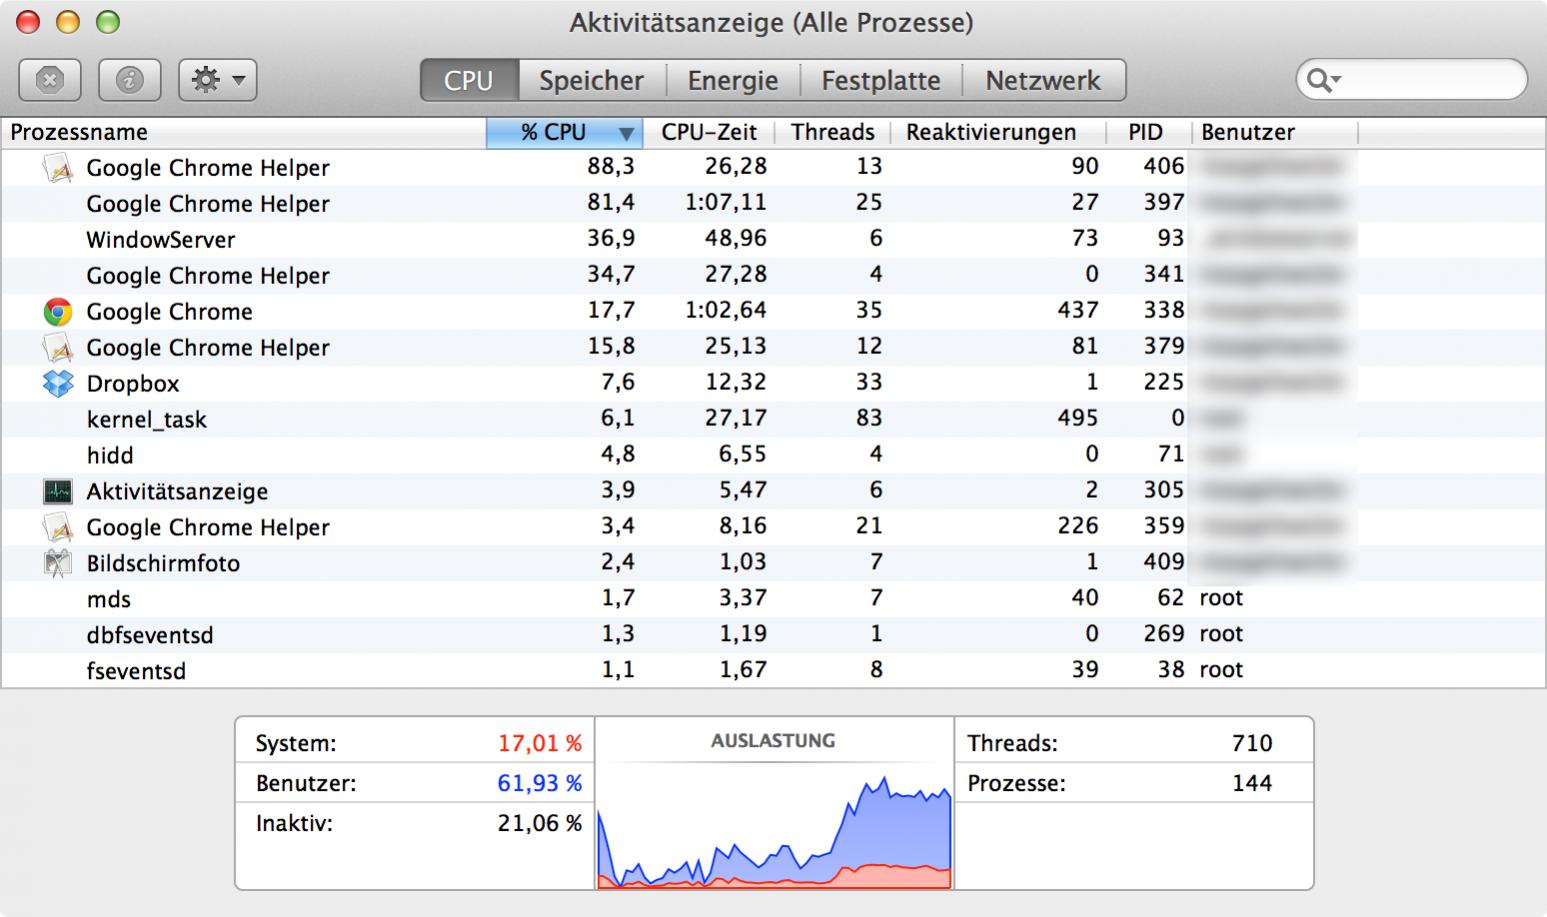Click the Reaktivierungen value 437
The height and width of the screenshot is (917, 1547).
point(1077,310)
